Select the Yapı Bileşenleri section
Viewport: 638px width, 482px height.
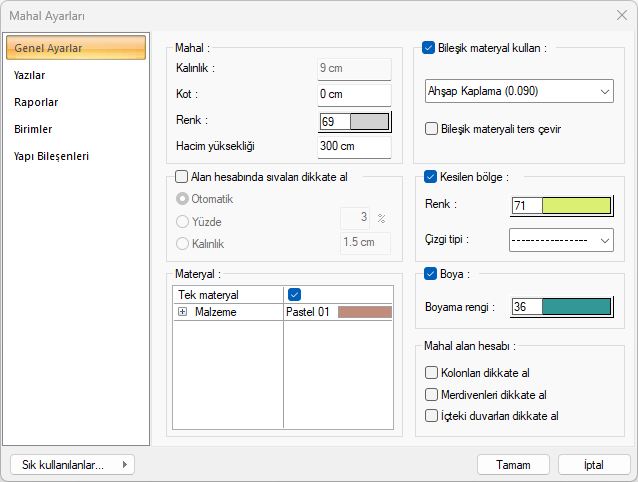point(51,156)
